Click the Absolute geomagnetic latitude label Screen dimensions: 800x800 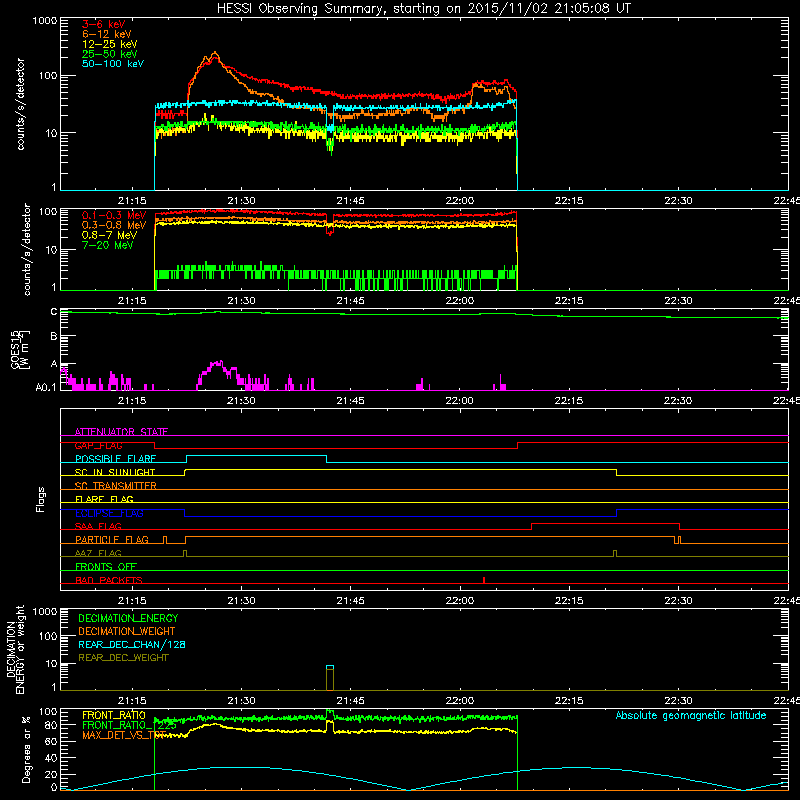[x=691, y=715]
